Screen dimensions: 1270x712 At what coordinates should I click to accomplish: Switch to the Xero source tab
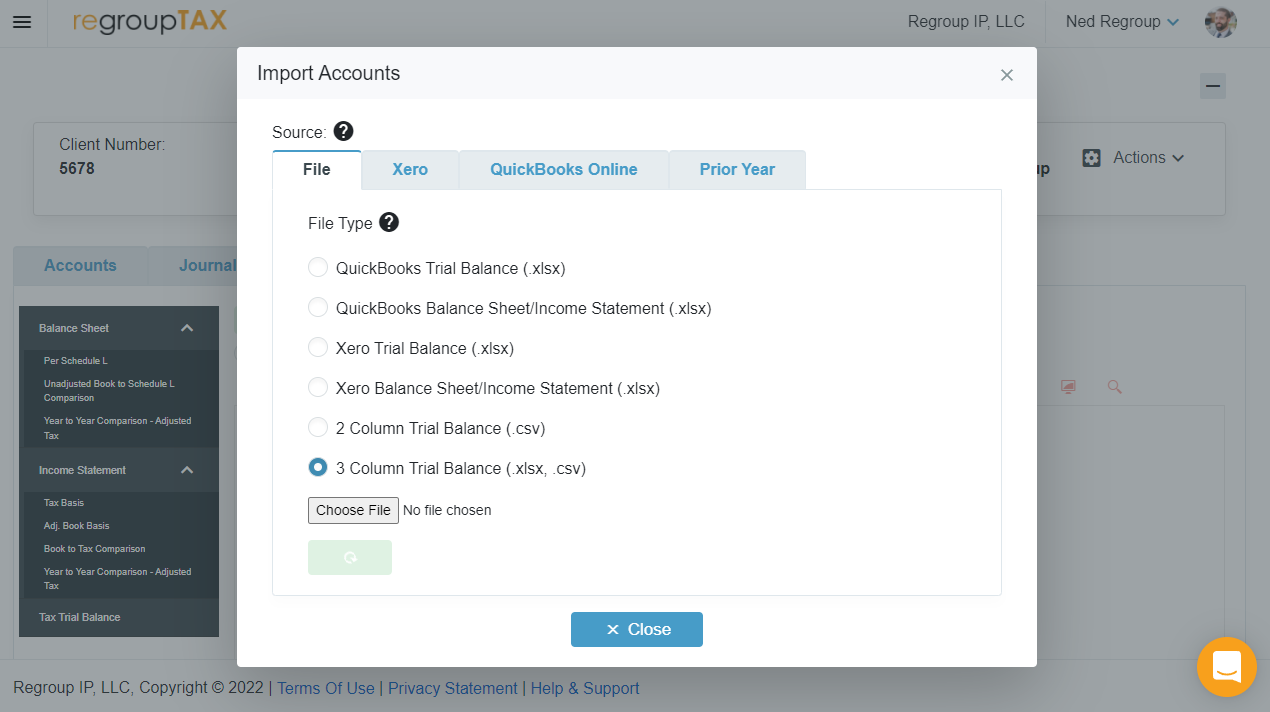point(410,170)
